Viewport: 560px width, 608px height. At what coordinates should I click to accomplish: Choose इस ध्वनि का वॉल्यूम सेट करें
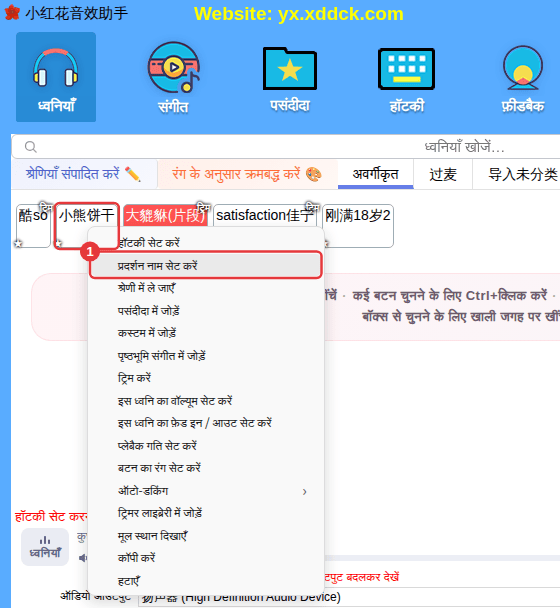click(206, 401)
